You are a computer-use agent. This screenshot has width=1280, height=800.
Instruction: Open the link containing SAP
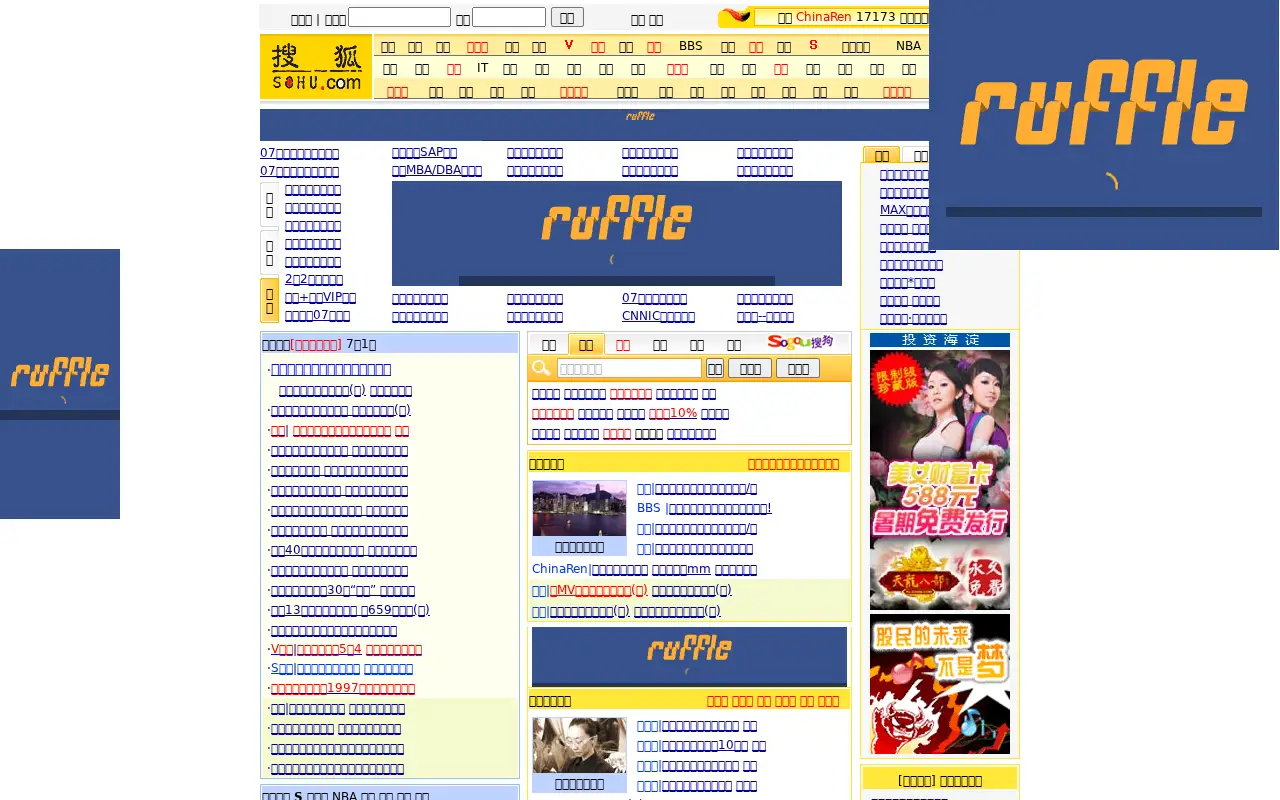[x=424, y=152]
